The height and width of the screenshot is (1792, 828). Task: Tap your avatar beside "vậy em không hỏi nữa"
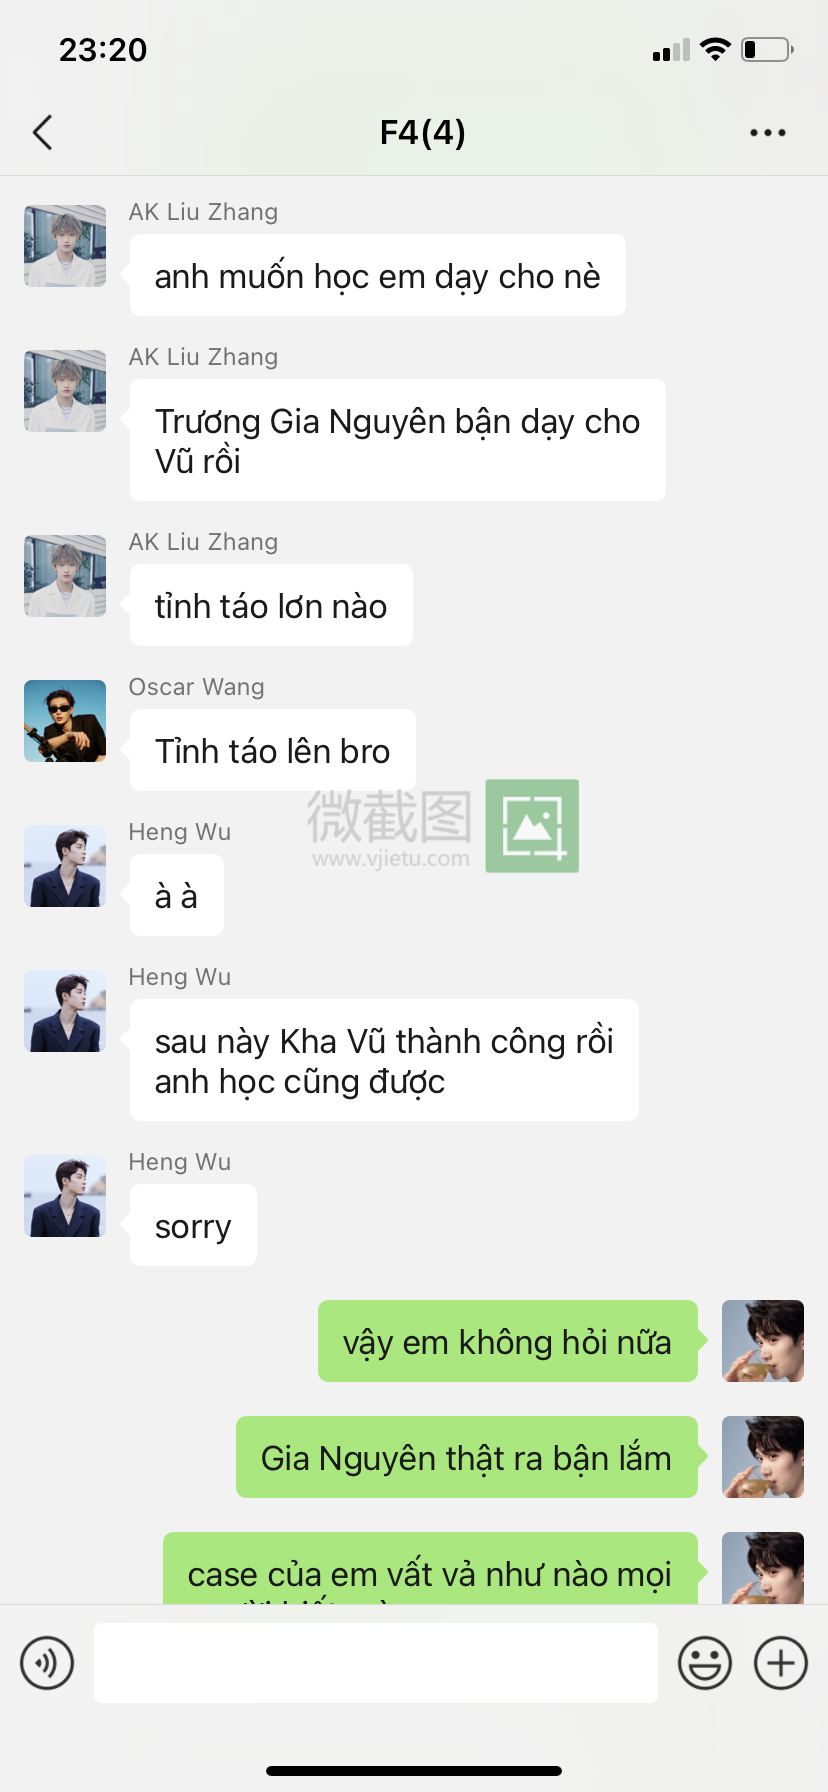pyautogui.click(x=763, y=1341)
